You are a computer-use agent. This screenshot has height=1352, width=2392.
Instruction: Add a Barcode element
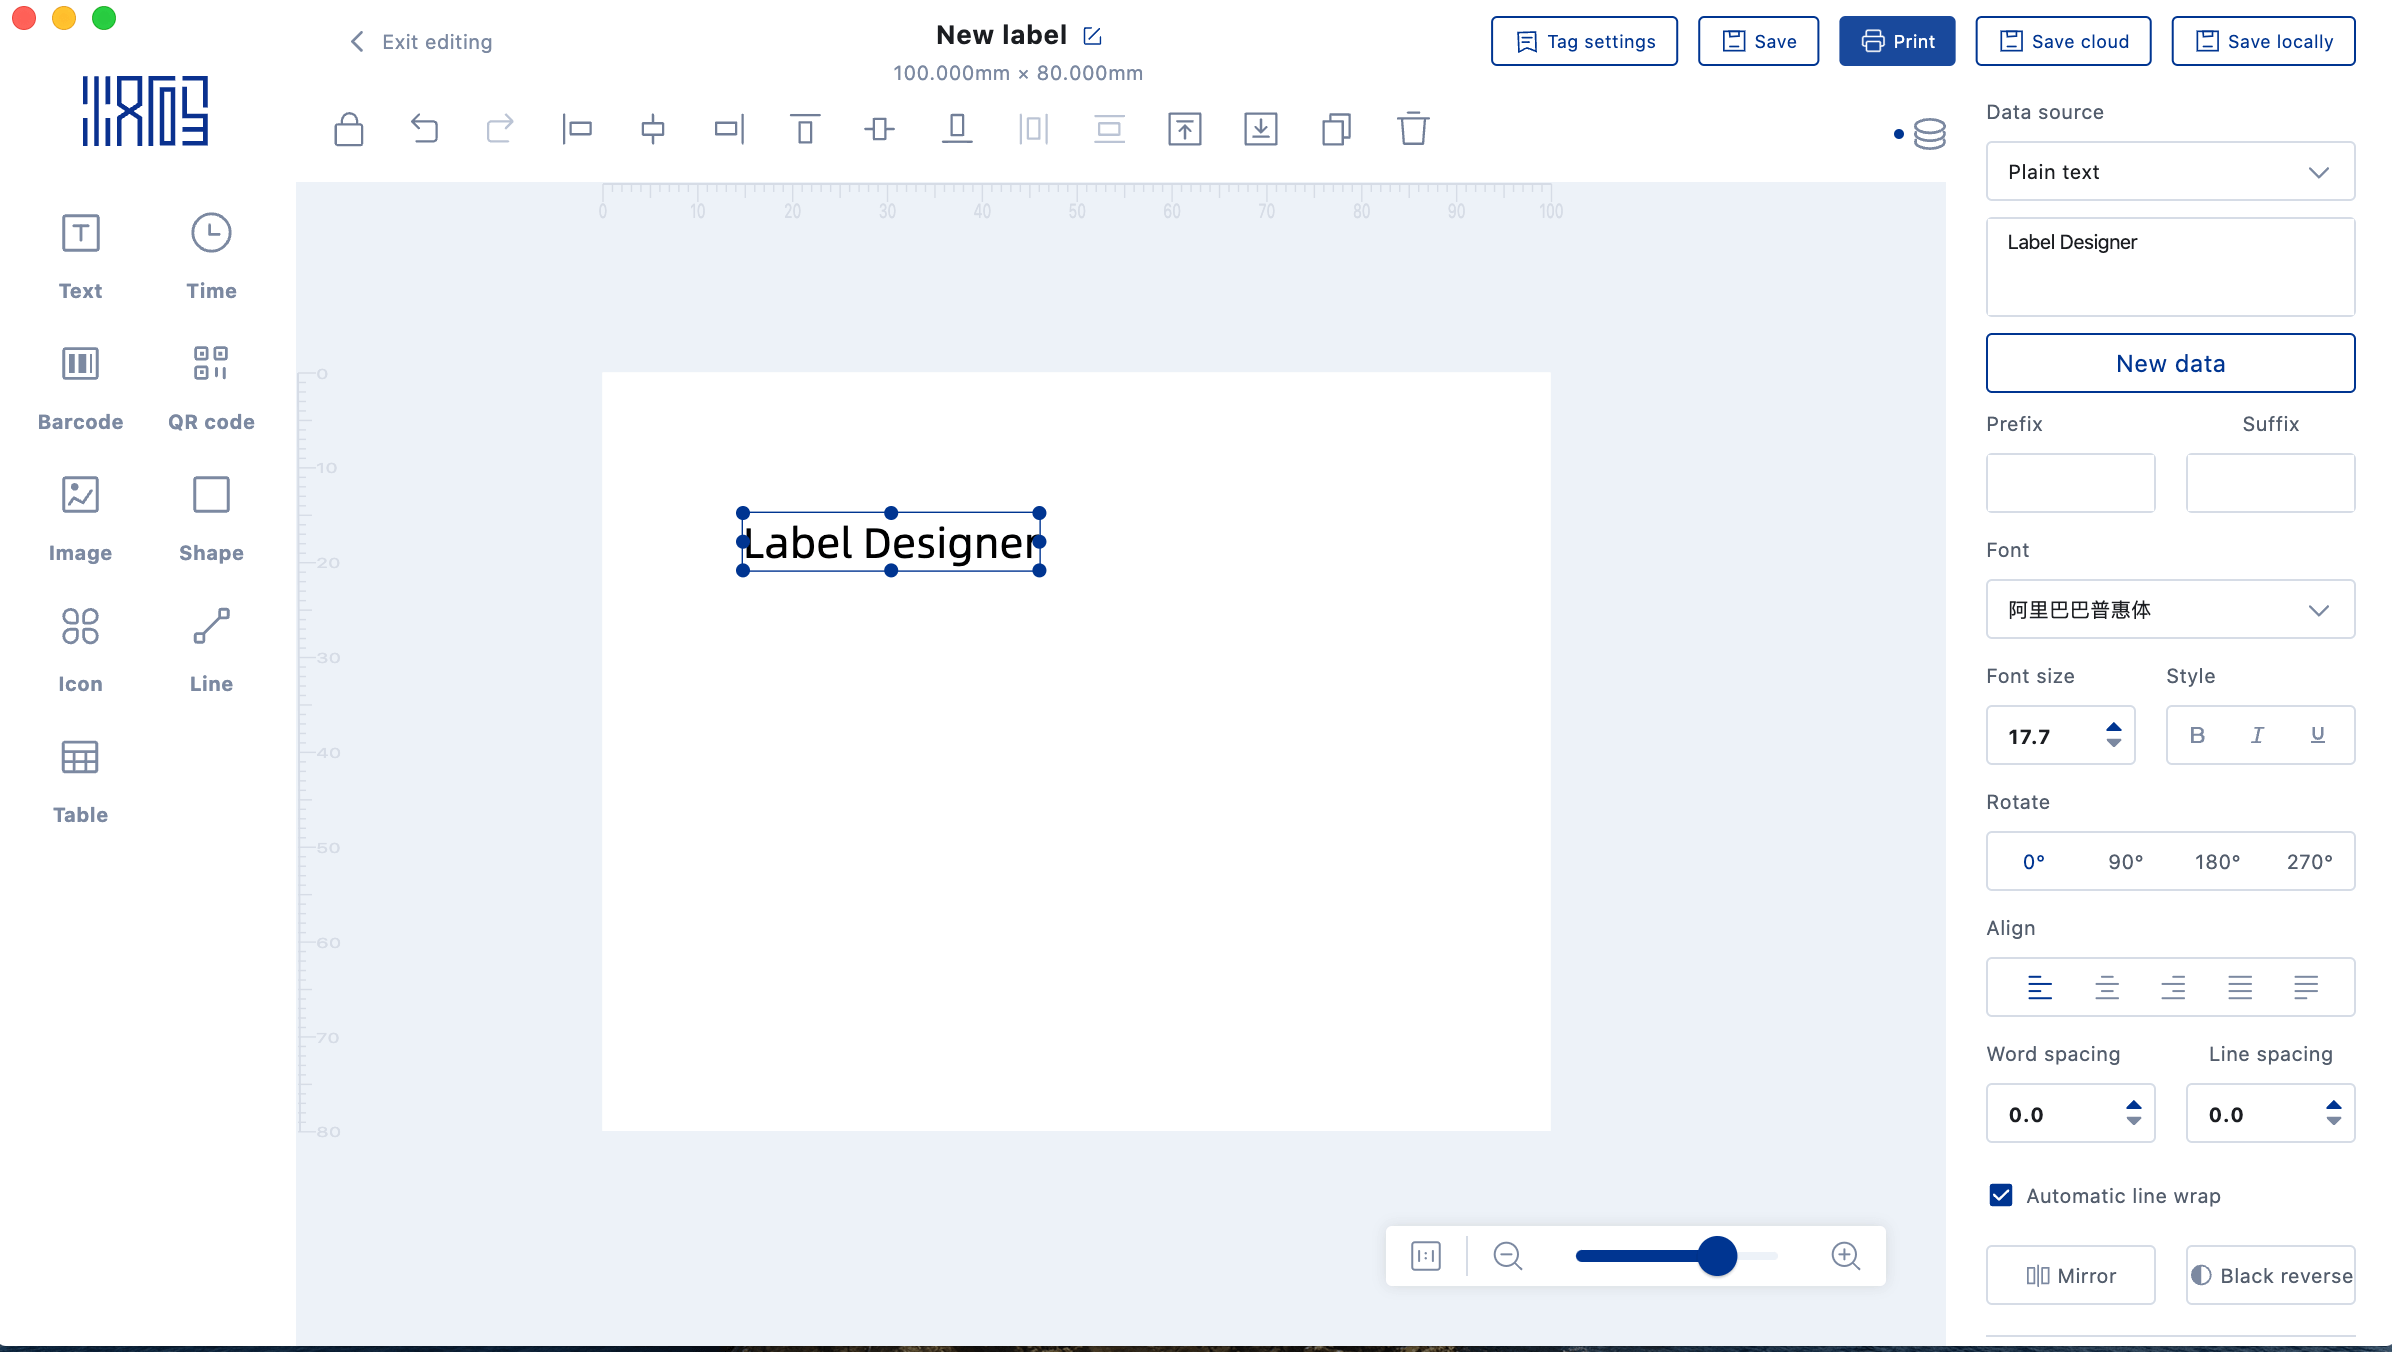[x=80, y=386]
